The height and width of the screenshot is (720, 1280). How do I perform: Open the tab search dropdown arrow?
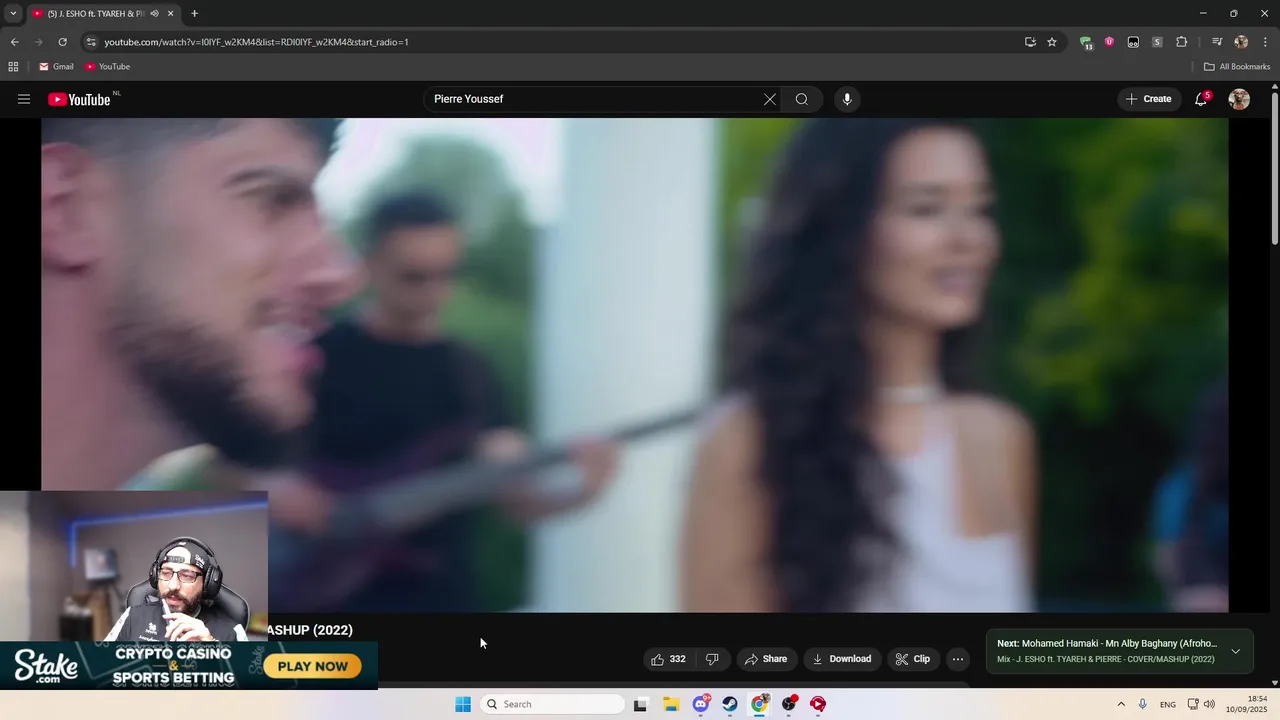coord(13,13)
